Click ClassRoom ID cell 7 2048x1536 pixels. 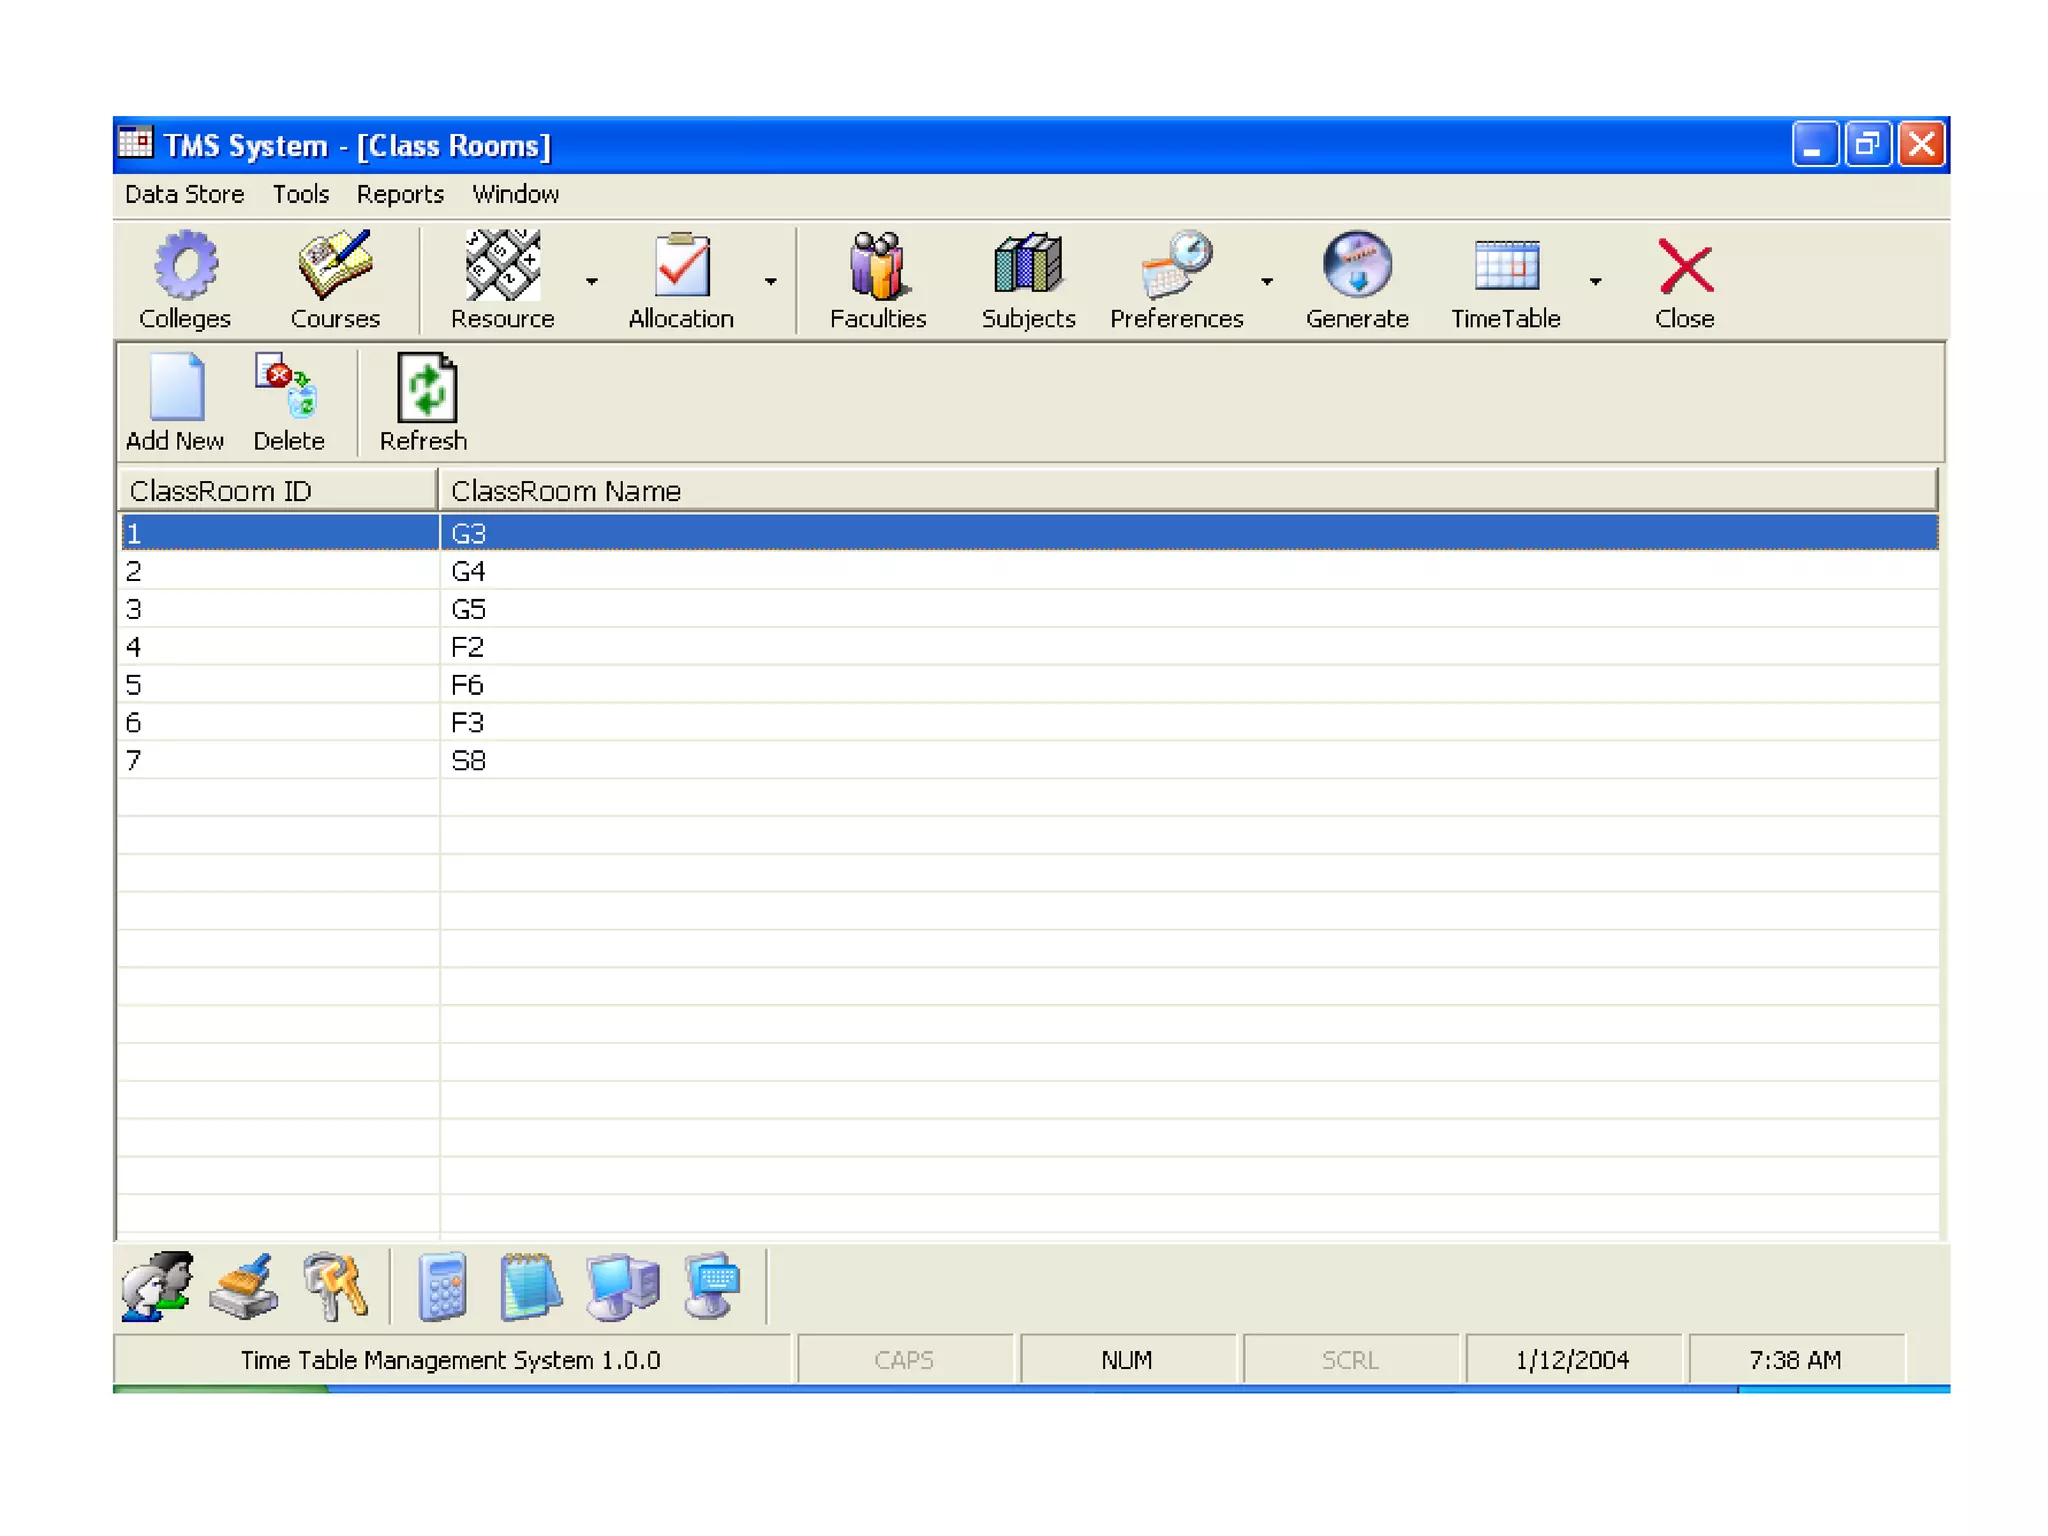pos(279,761)
